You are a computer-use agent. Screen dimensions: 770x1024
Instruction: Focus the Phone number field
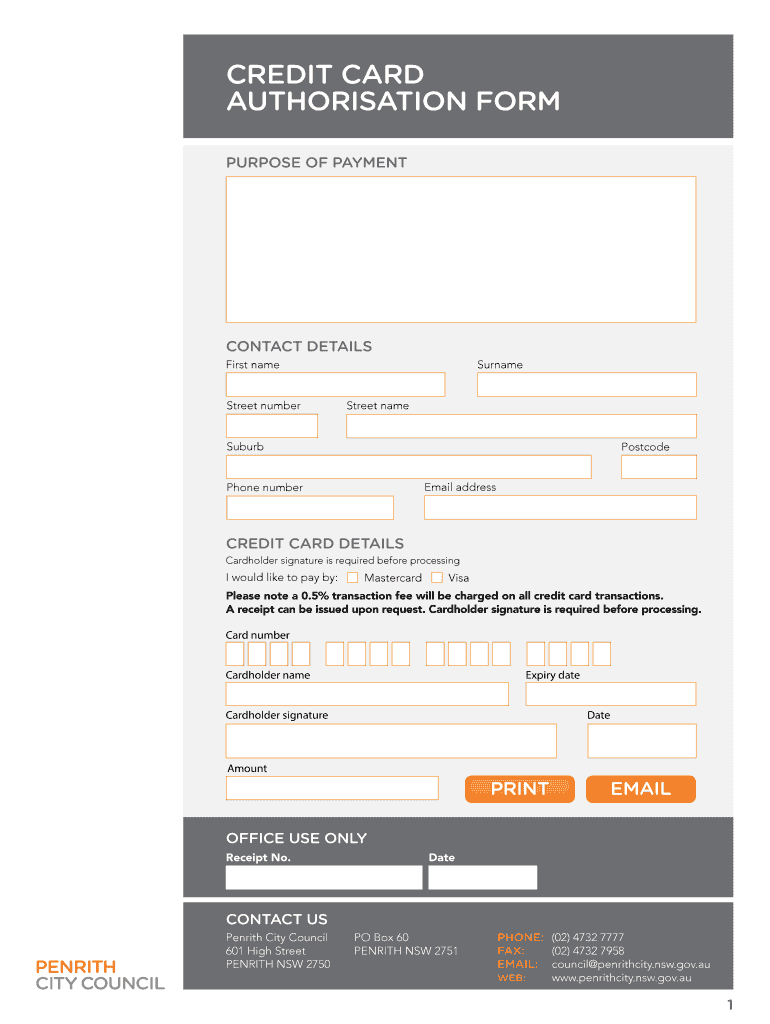pos(310,508)
